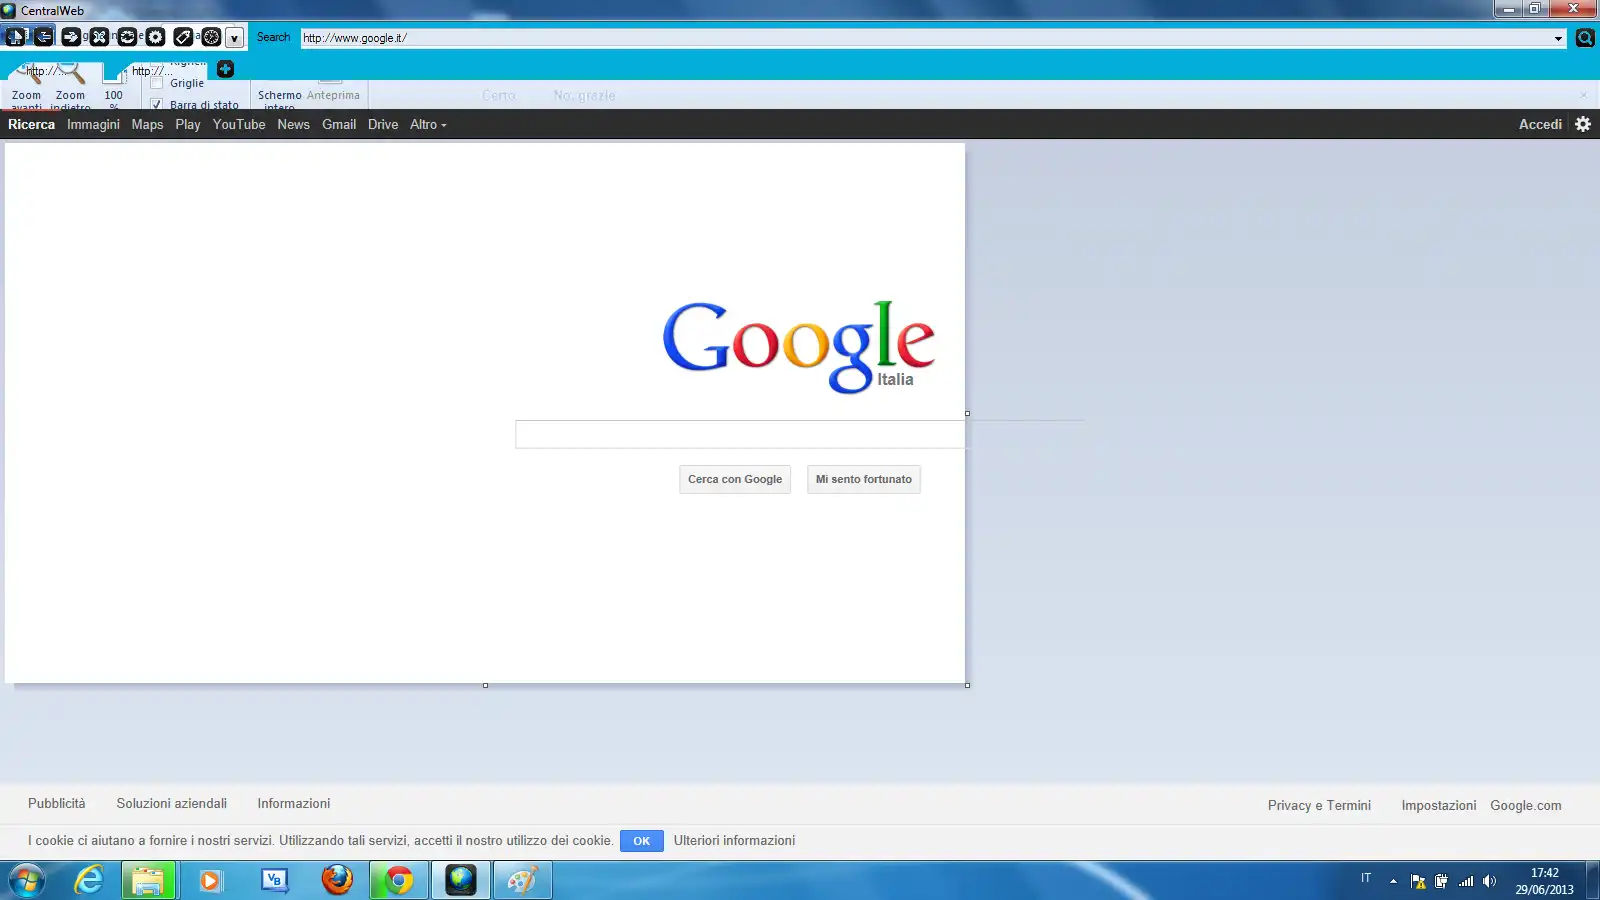Screen dimensions: 1600x900
Task: Click the Cerca con Google button
Action: click(x=735, y=480)
